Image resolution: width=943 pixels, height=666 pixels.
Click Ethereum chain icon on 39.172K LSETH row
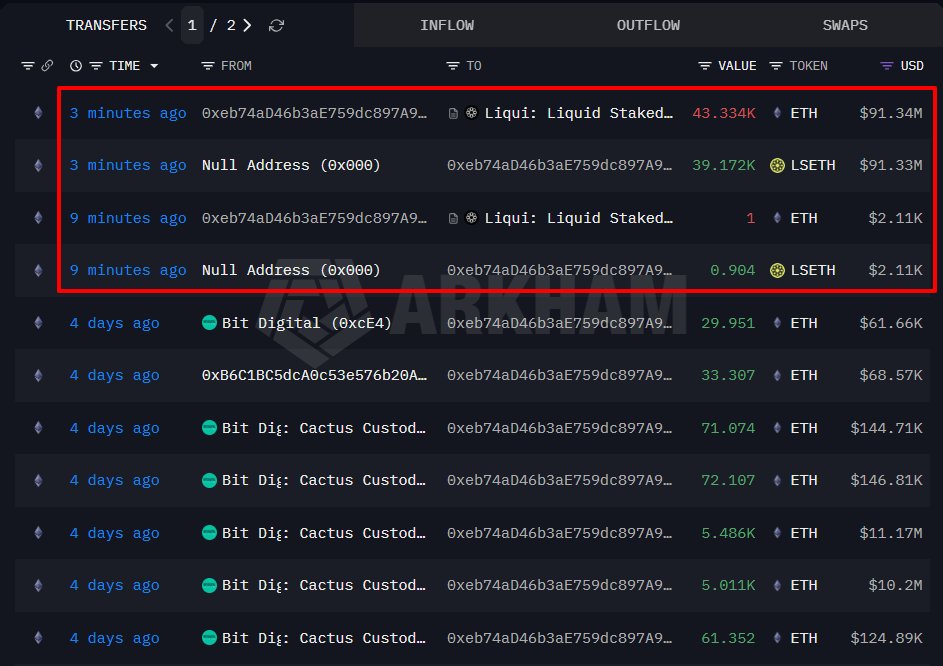click(x=38, y=165)
